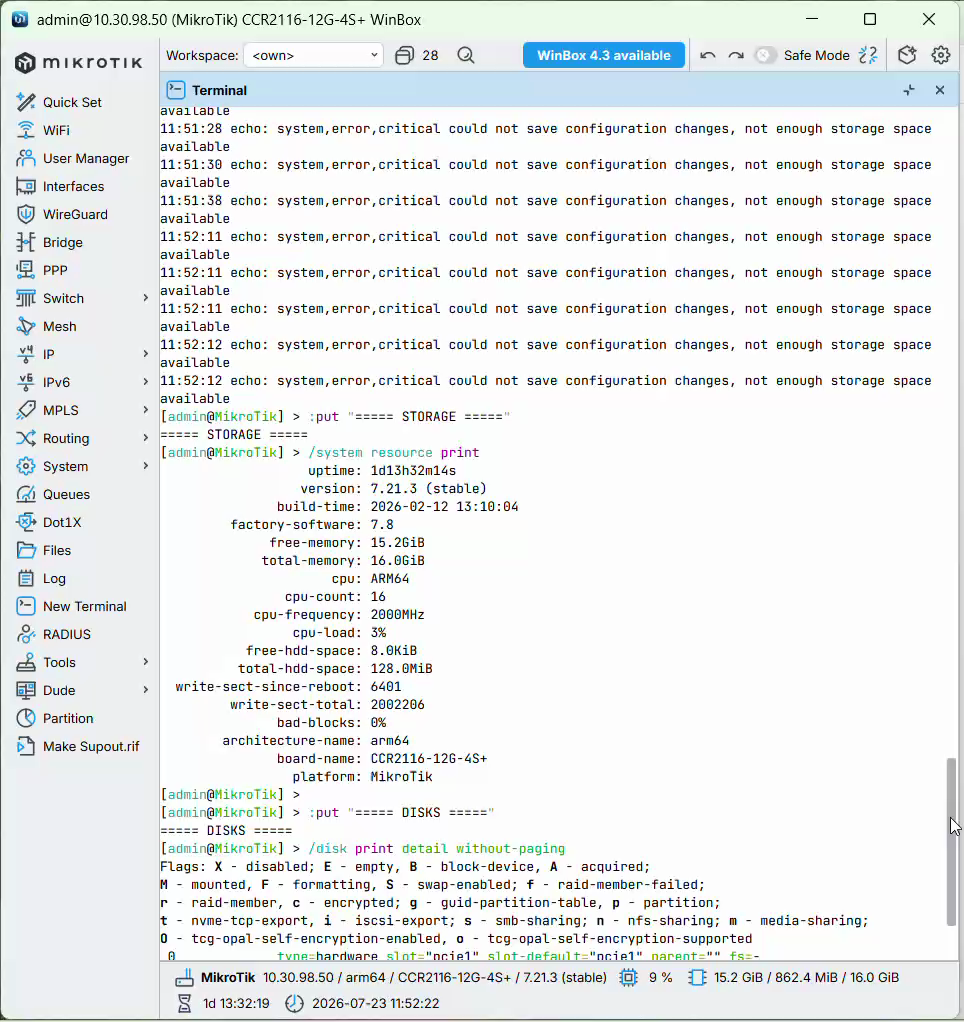
Task: Open the Log menu icon
Action: click(x=25, y=579)
